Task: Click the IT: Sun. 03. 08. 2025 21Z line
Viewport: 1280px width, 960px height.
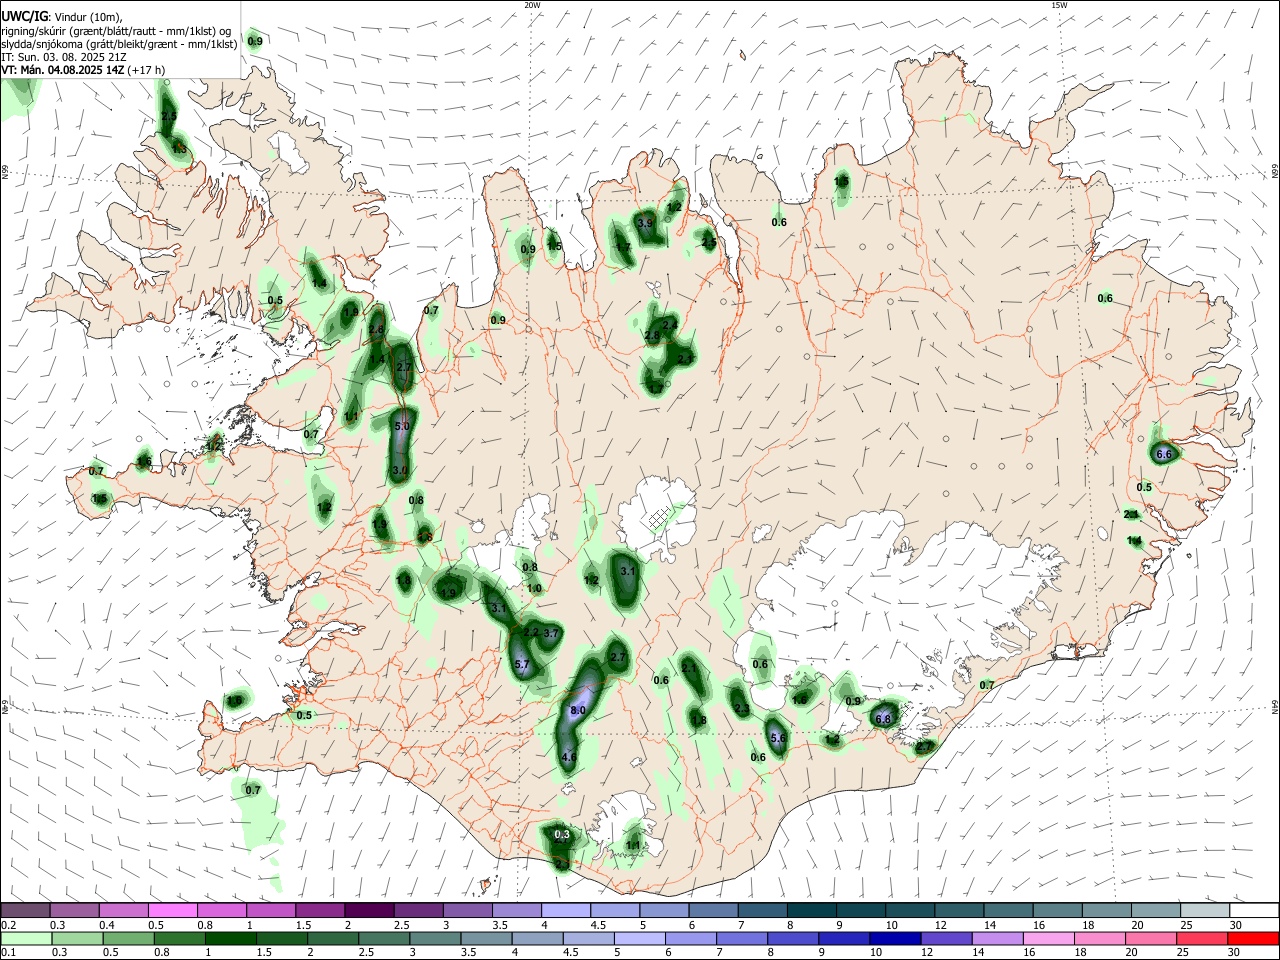Action: click(x=64, y=57)
